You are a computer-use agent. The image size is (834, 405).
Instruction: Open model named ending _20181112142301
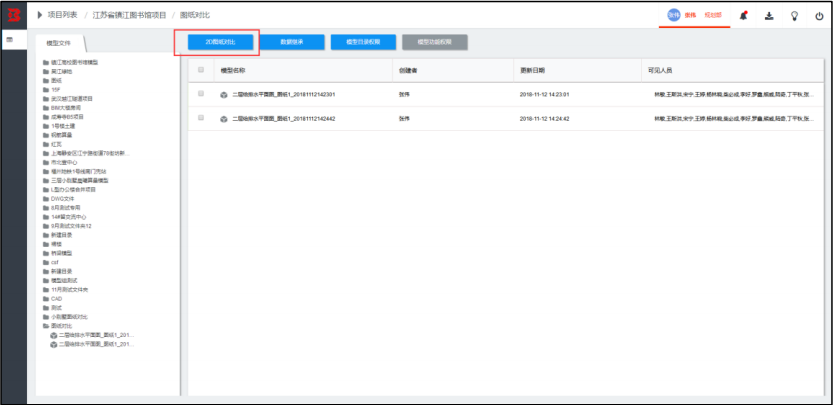(283, 95)
